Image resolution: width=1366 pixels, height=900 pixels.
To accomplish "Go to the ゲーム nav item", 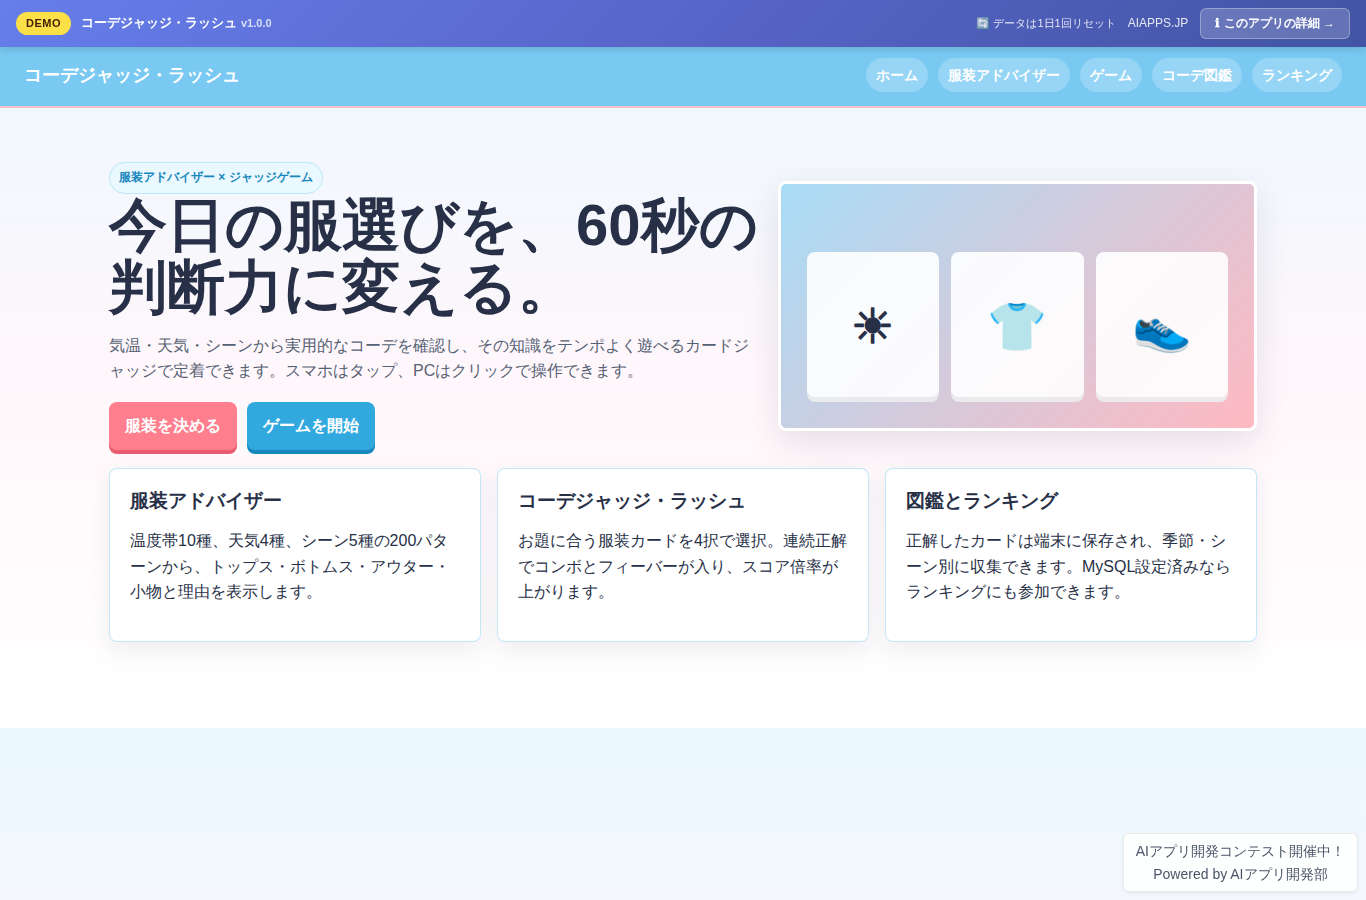I will pos(1111,75).
